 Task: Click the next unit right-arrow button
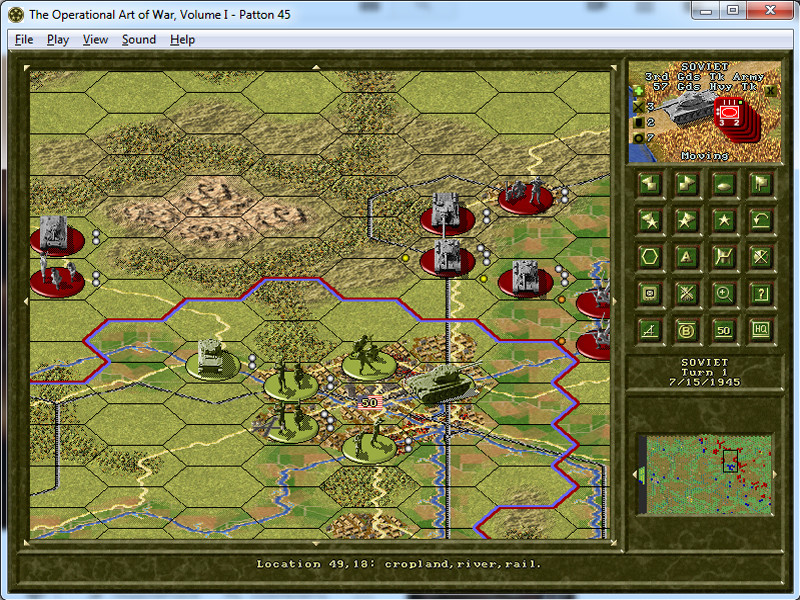pos(687,184)
